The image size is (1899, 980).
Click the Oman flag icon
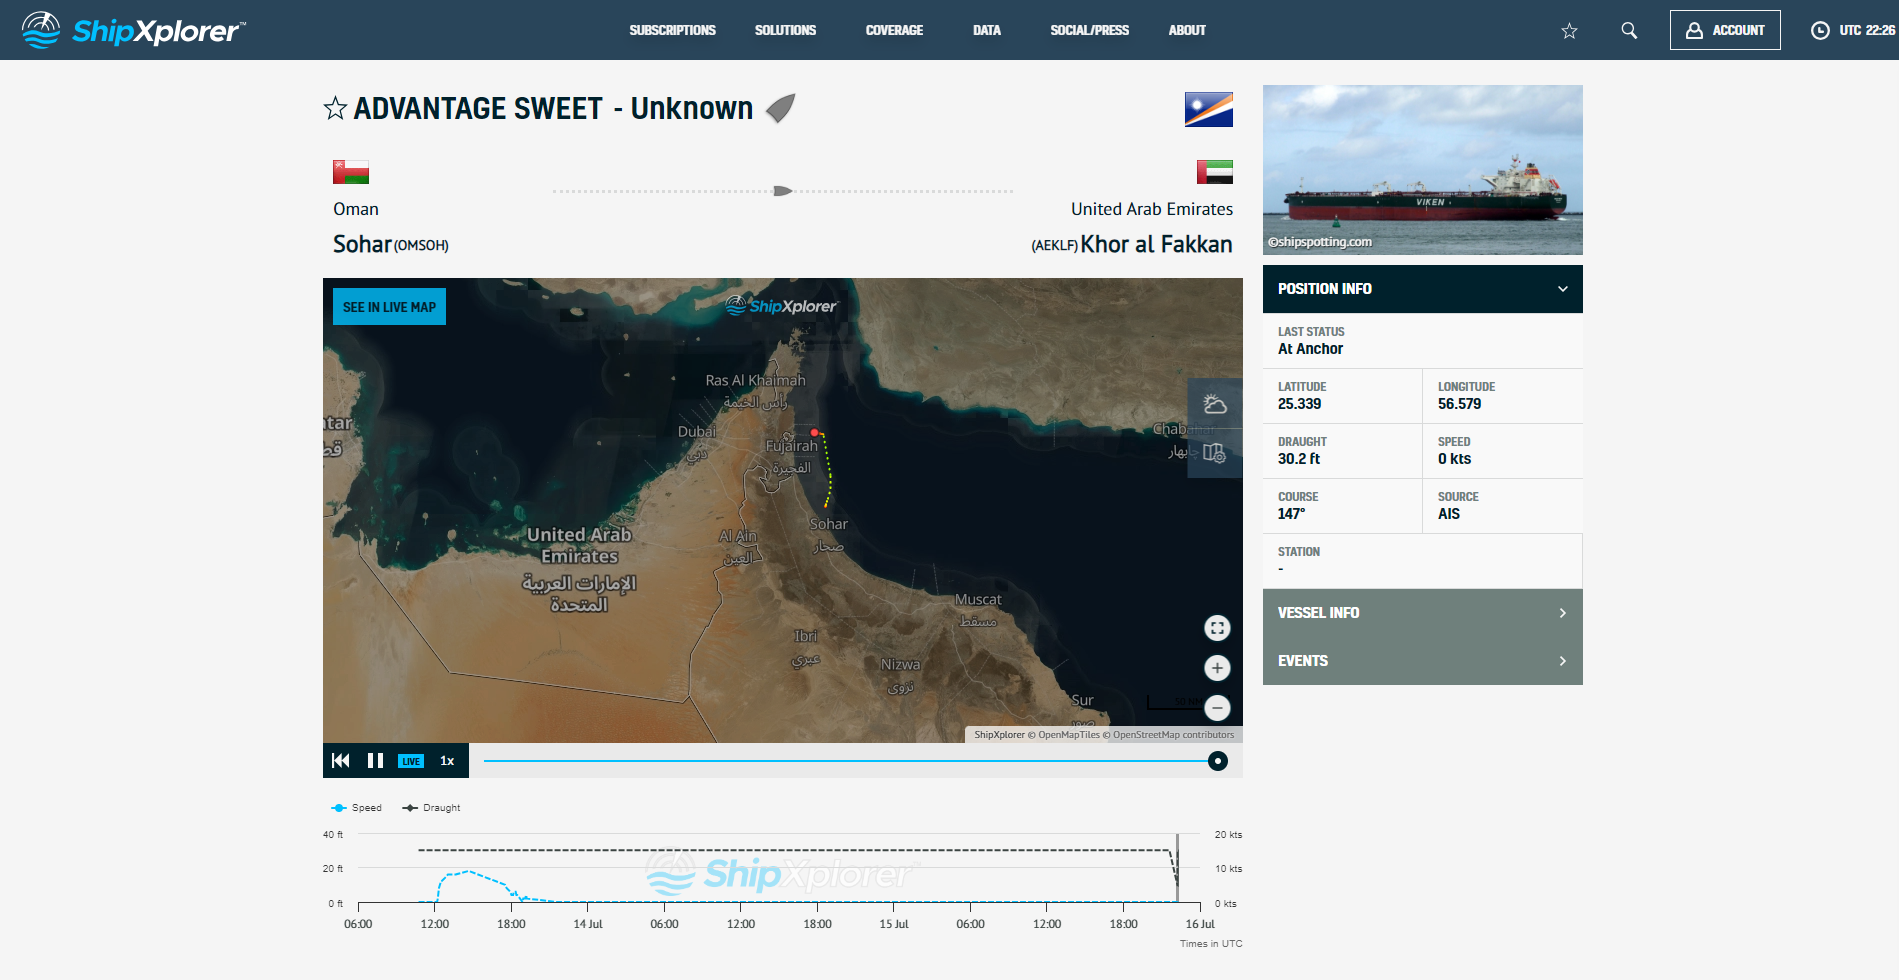click(351, 172)
